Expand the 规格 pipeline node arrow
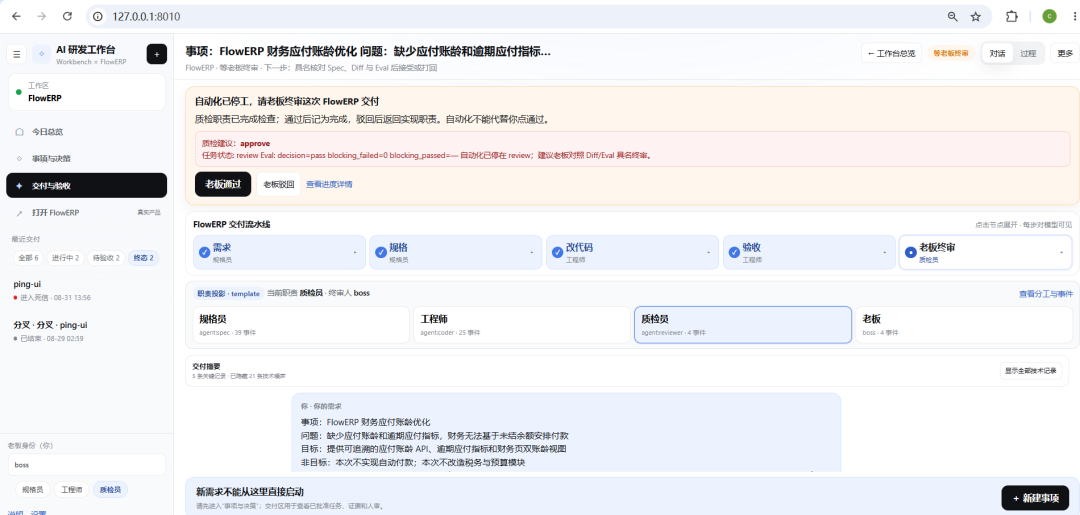1080x515 pixels. [x=532, y=253]
